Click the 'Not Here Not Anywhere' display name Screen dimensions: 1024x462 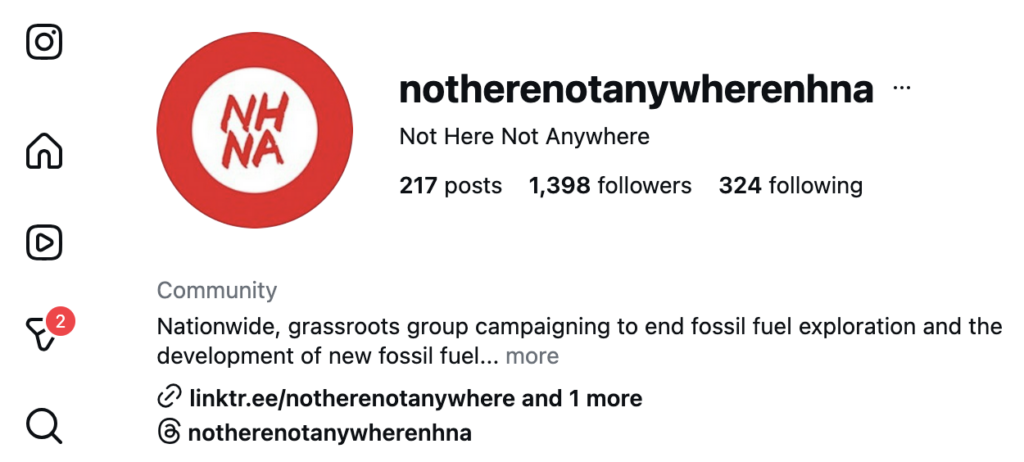pos(524,136)
